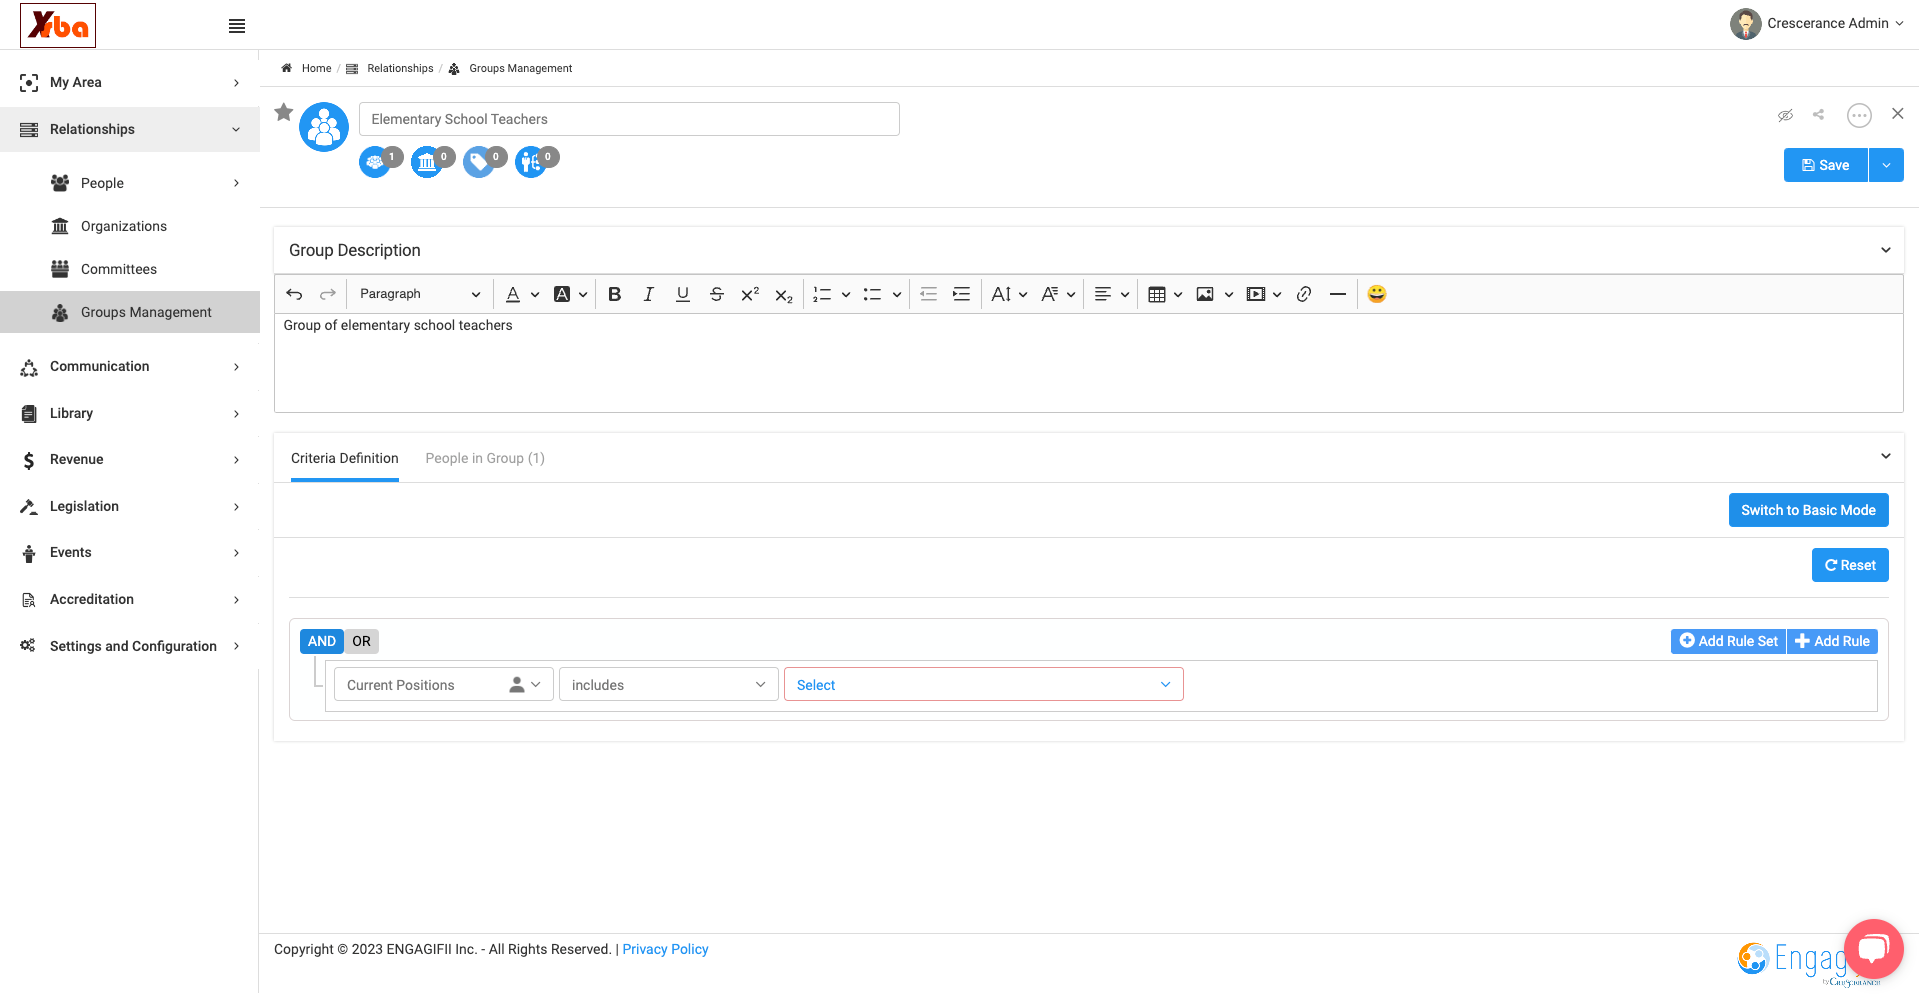Expand the Legislation menu

click(x=130, y=506)
